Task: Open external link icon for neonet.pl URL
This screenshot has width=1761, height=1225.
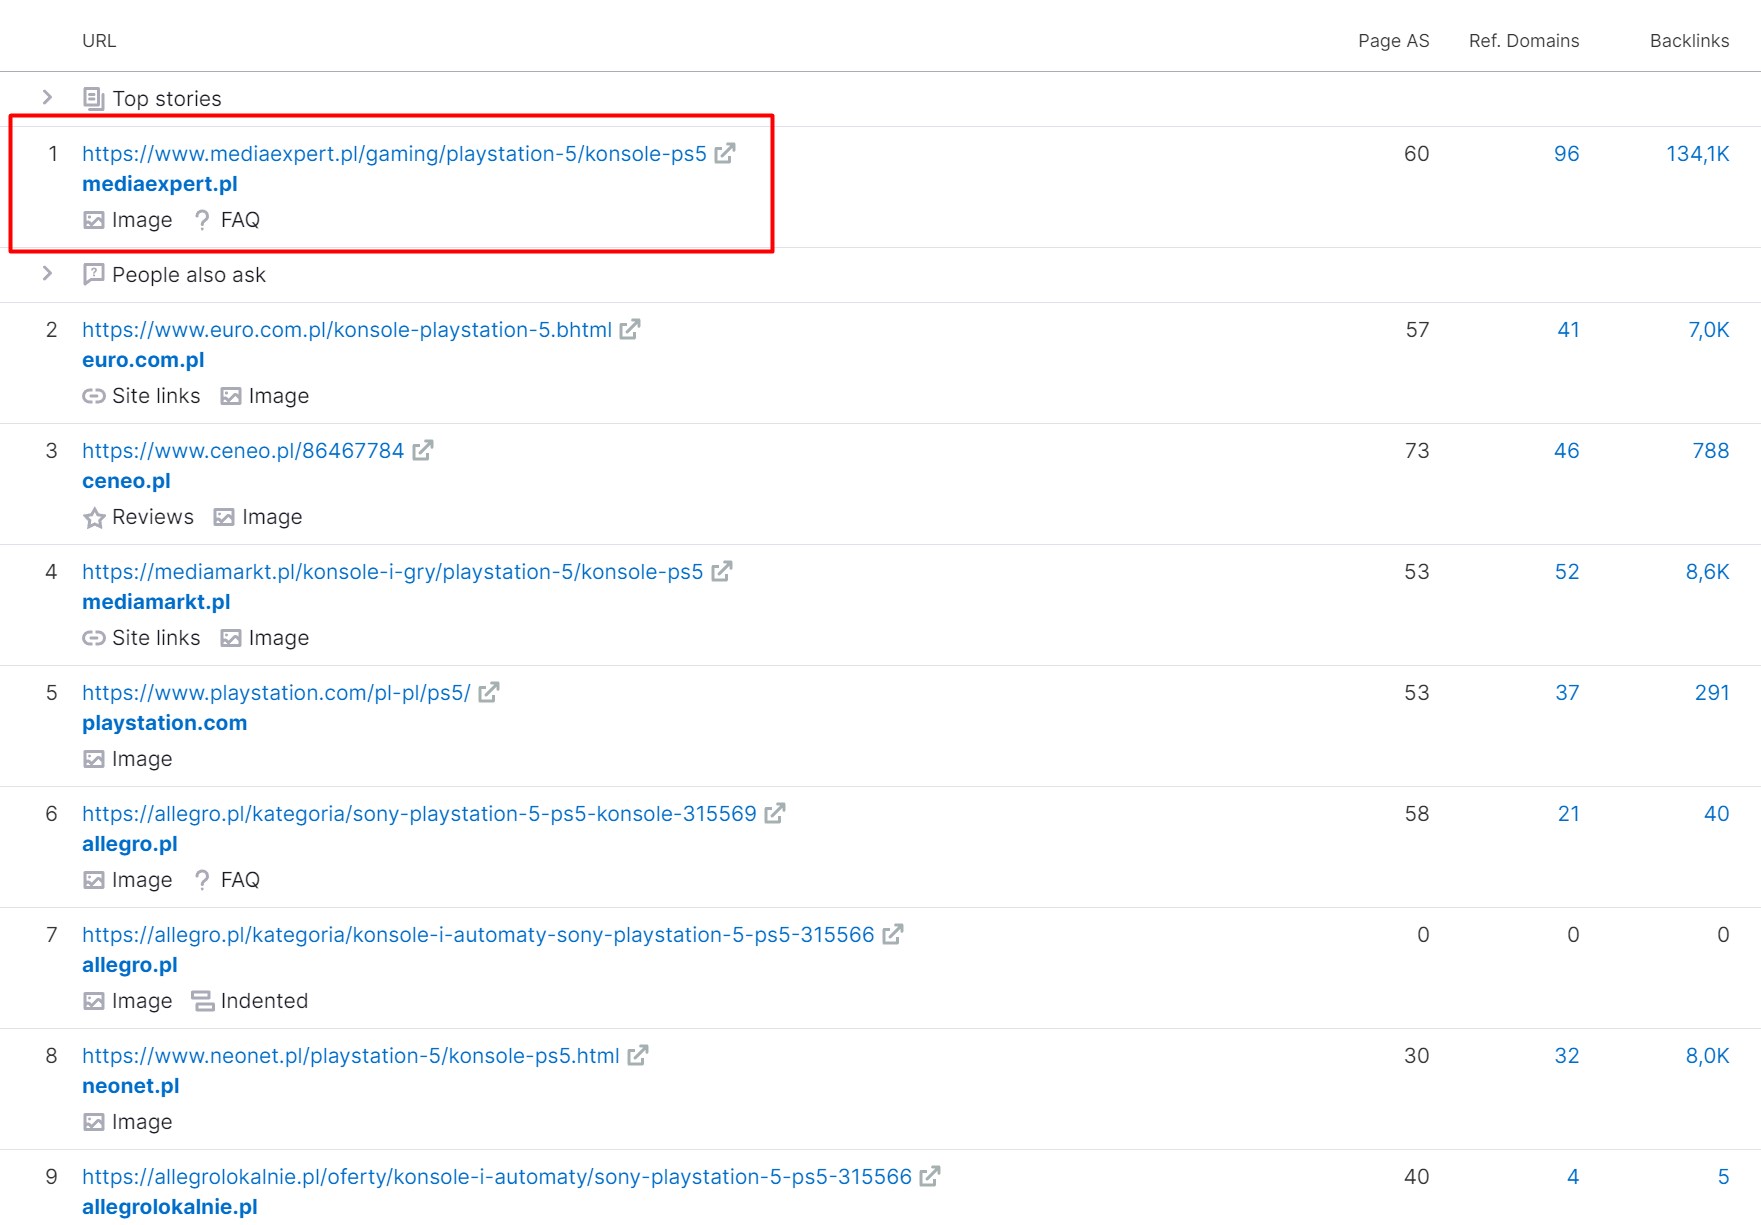Action: (638, 1055)
